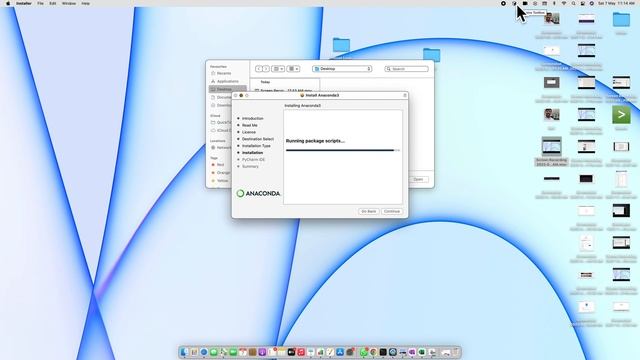Select the Destination Select step

click(x=258, y=139)
